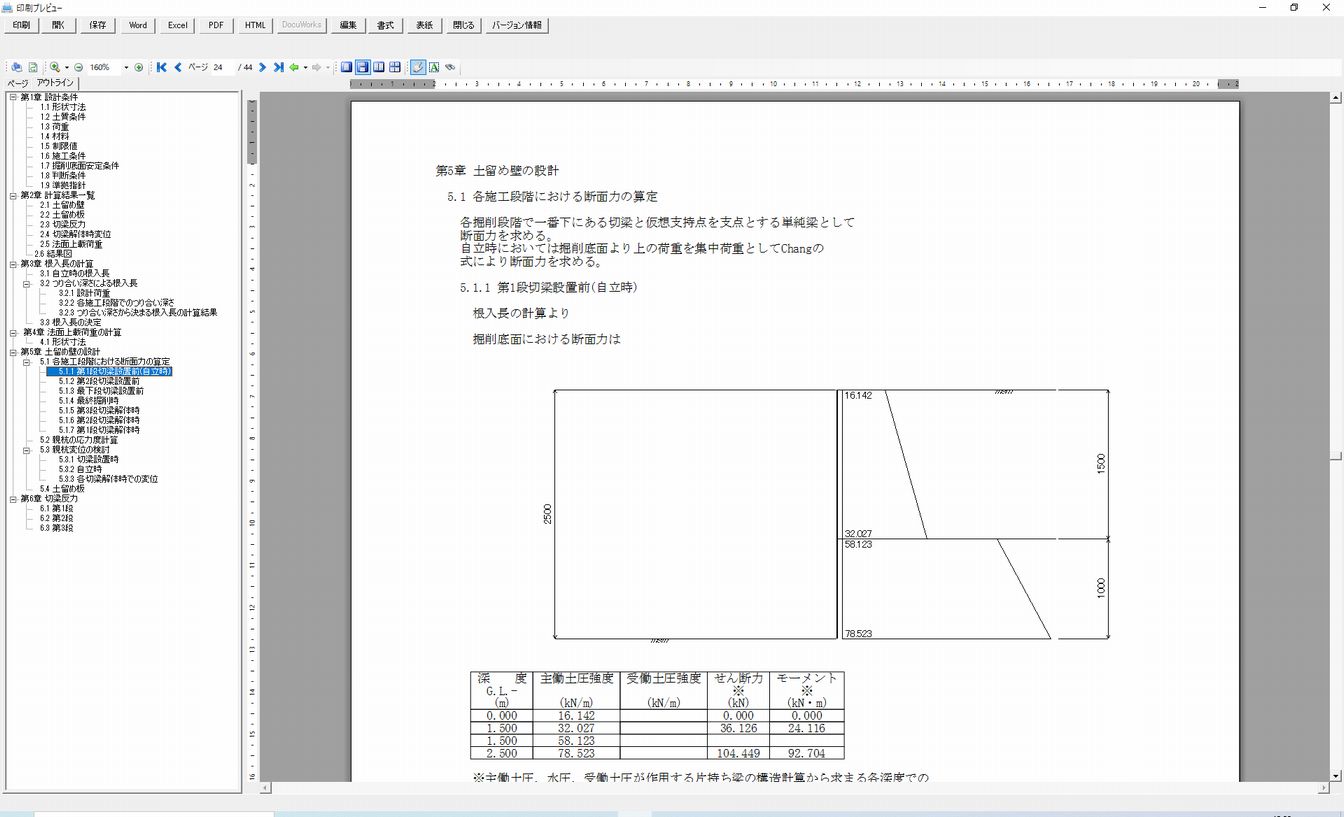Screen dimensions: 1344x817
Task: Collapse 3.2 つり合い深さによる根入長 node
Action: [x=28, y=283]
